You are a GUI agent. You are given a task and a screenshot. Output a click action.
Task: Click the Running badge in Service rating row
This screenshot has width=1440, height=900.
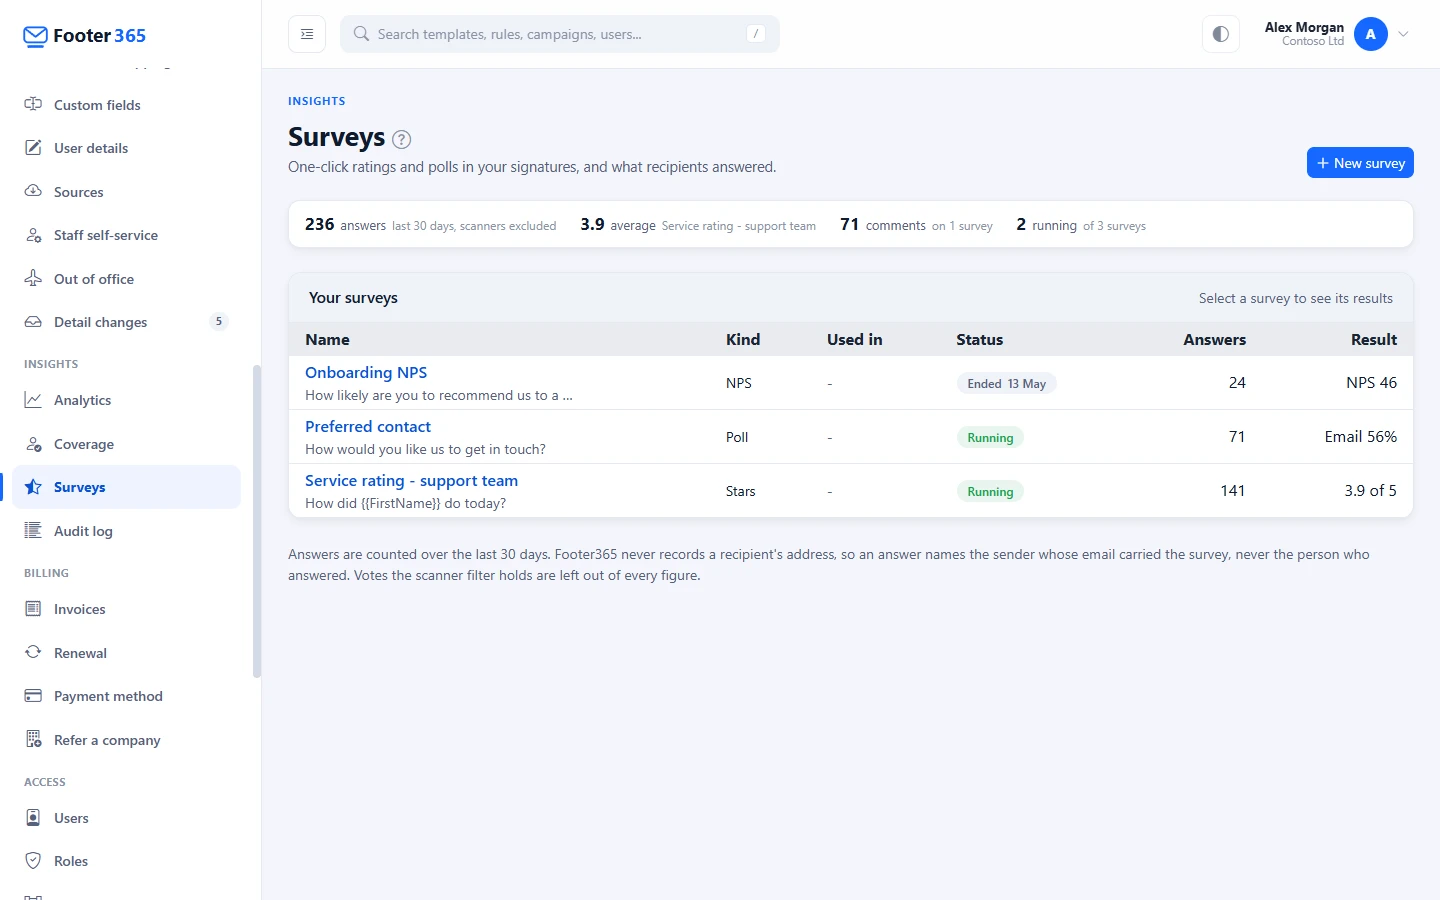[990, 491]
